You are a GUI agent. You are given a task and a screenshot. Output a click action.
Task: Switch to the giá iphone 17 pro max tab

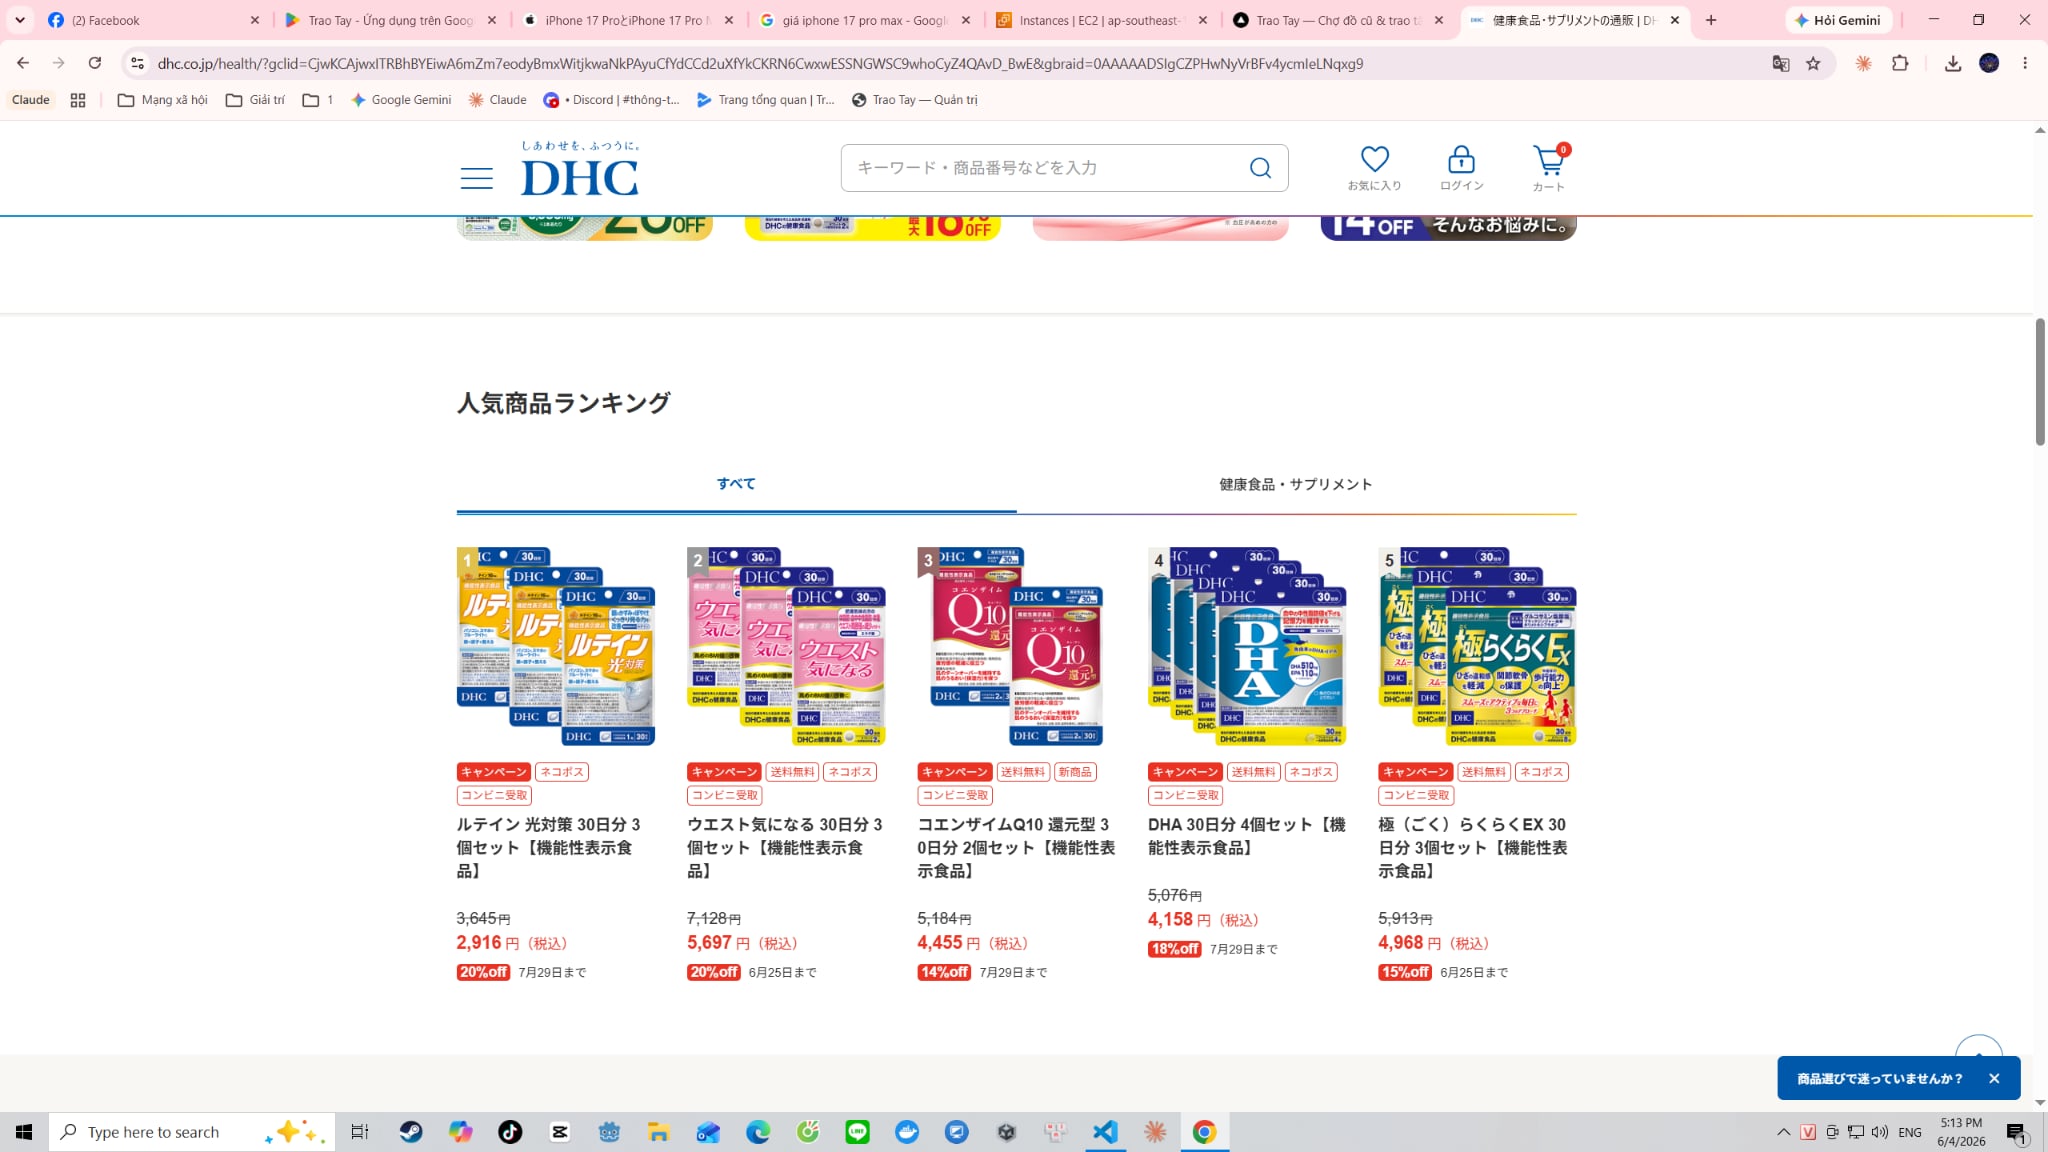[864, 20]
